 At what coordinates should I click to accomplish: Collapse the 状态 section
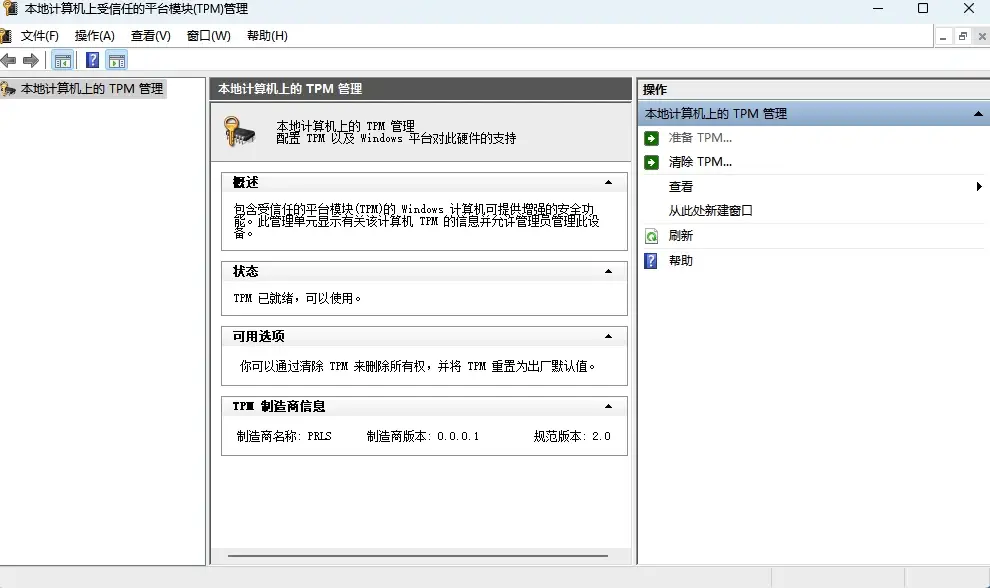click(x=609, y=272)
